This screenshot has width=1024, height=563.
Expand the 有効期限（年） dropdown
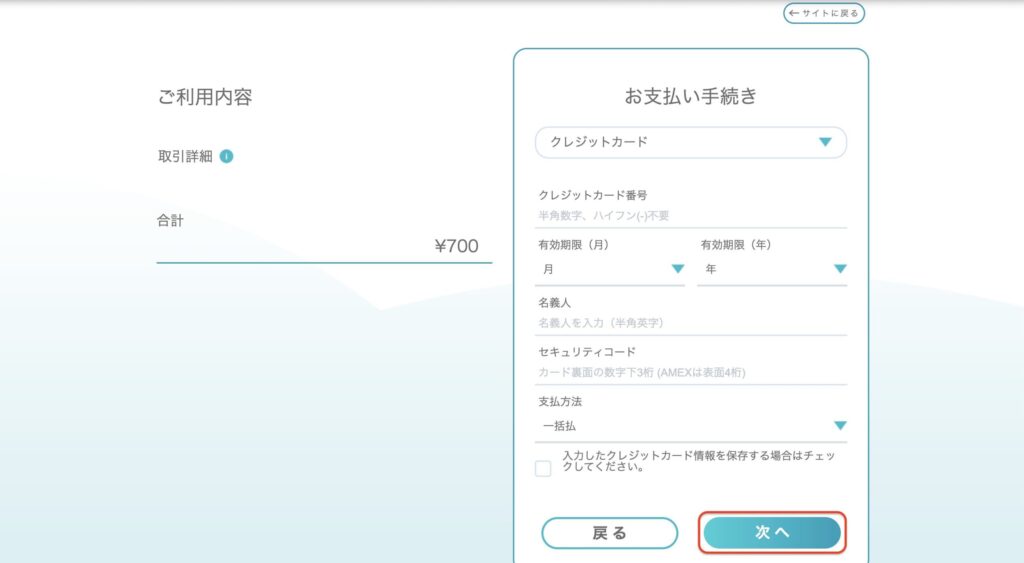(771, 269)
